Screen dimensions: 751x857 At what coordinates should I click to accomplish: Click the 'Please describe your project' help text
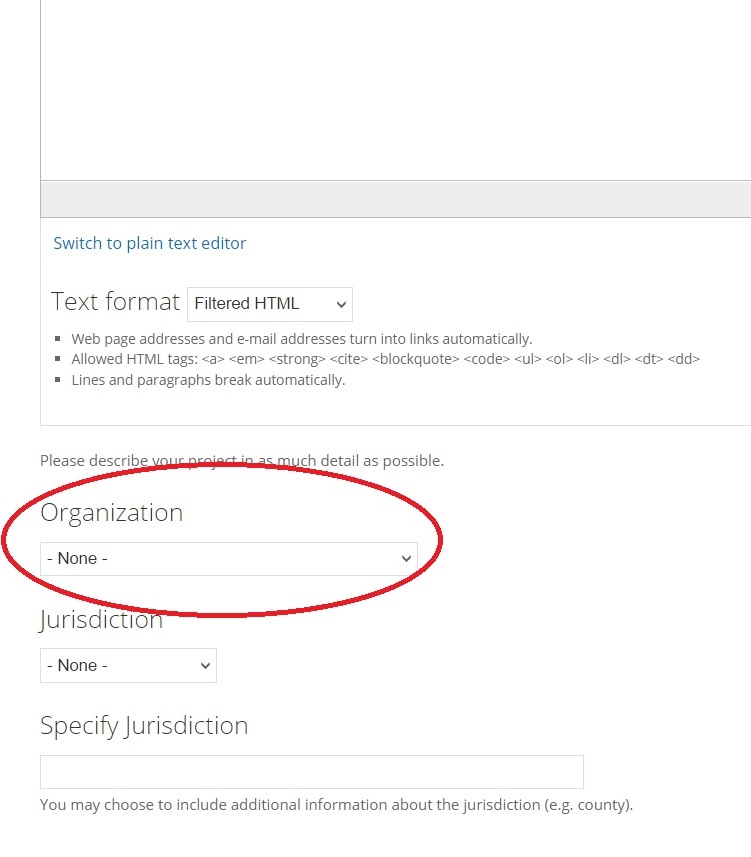pyautogui.click(x=242, y=461)
